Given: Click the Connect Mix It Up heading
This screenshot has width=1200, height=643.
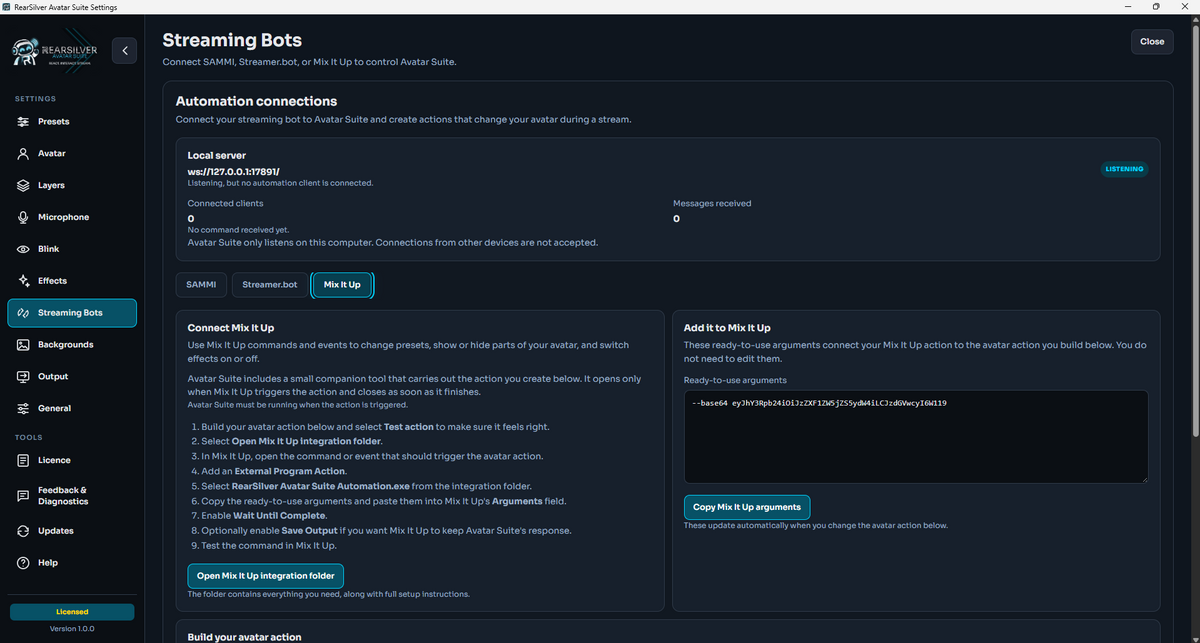Looking at the screenshot, I should (x=231, y=327).
